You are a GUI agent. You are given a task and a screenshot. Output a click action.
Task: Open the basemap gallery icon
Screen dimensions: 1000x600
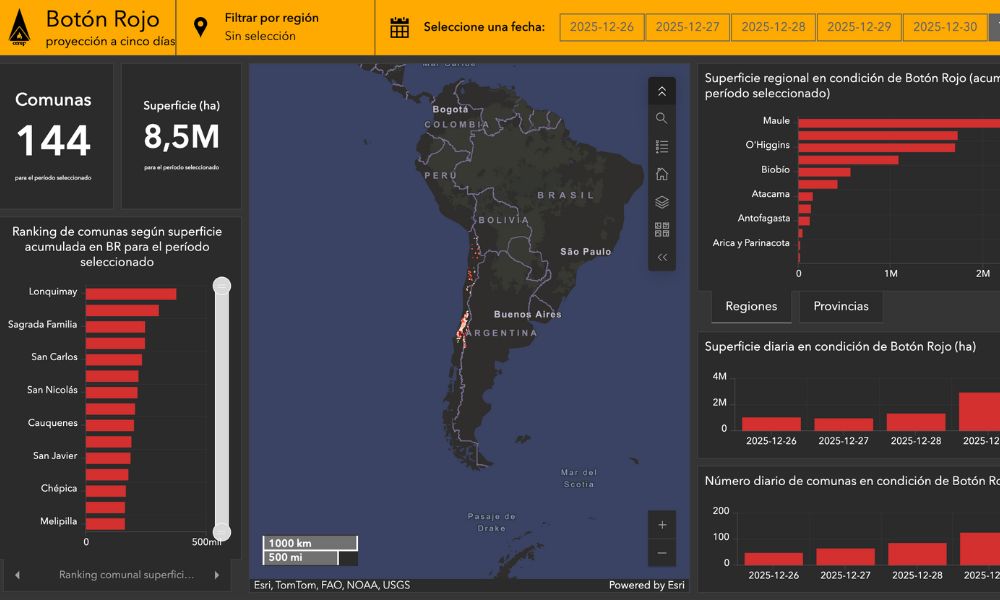(x=662, y=229)
